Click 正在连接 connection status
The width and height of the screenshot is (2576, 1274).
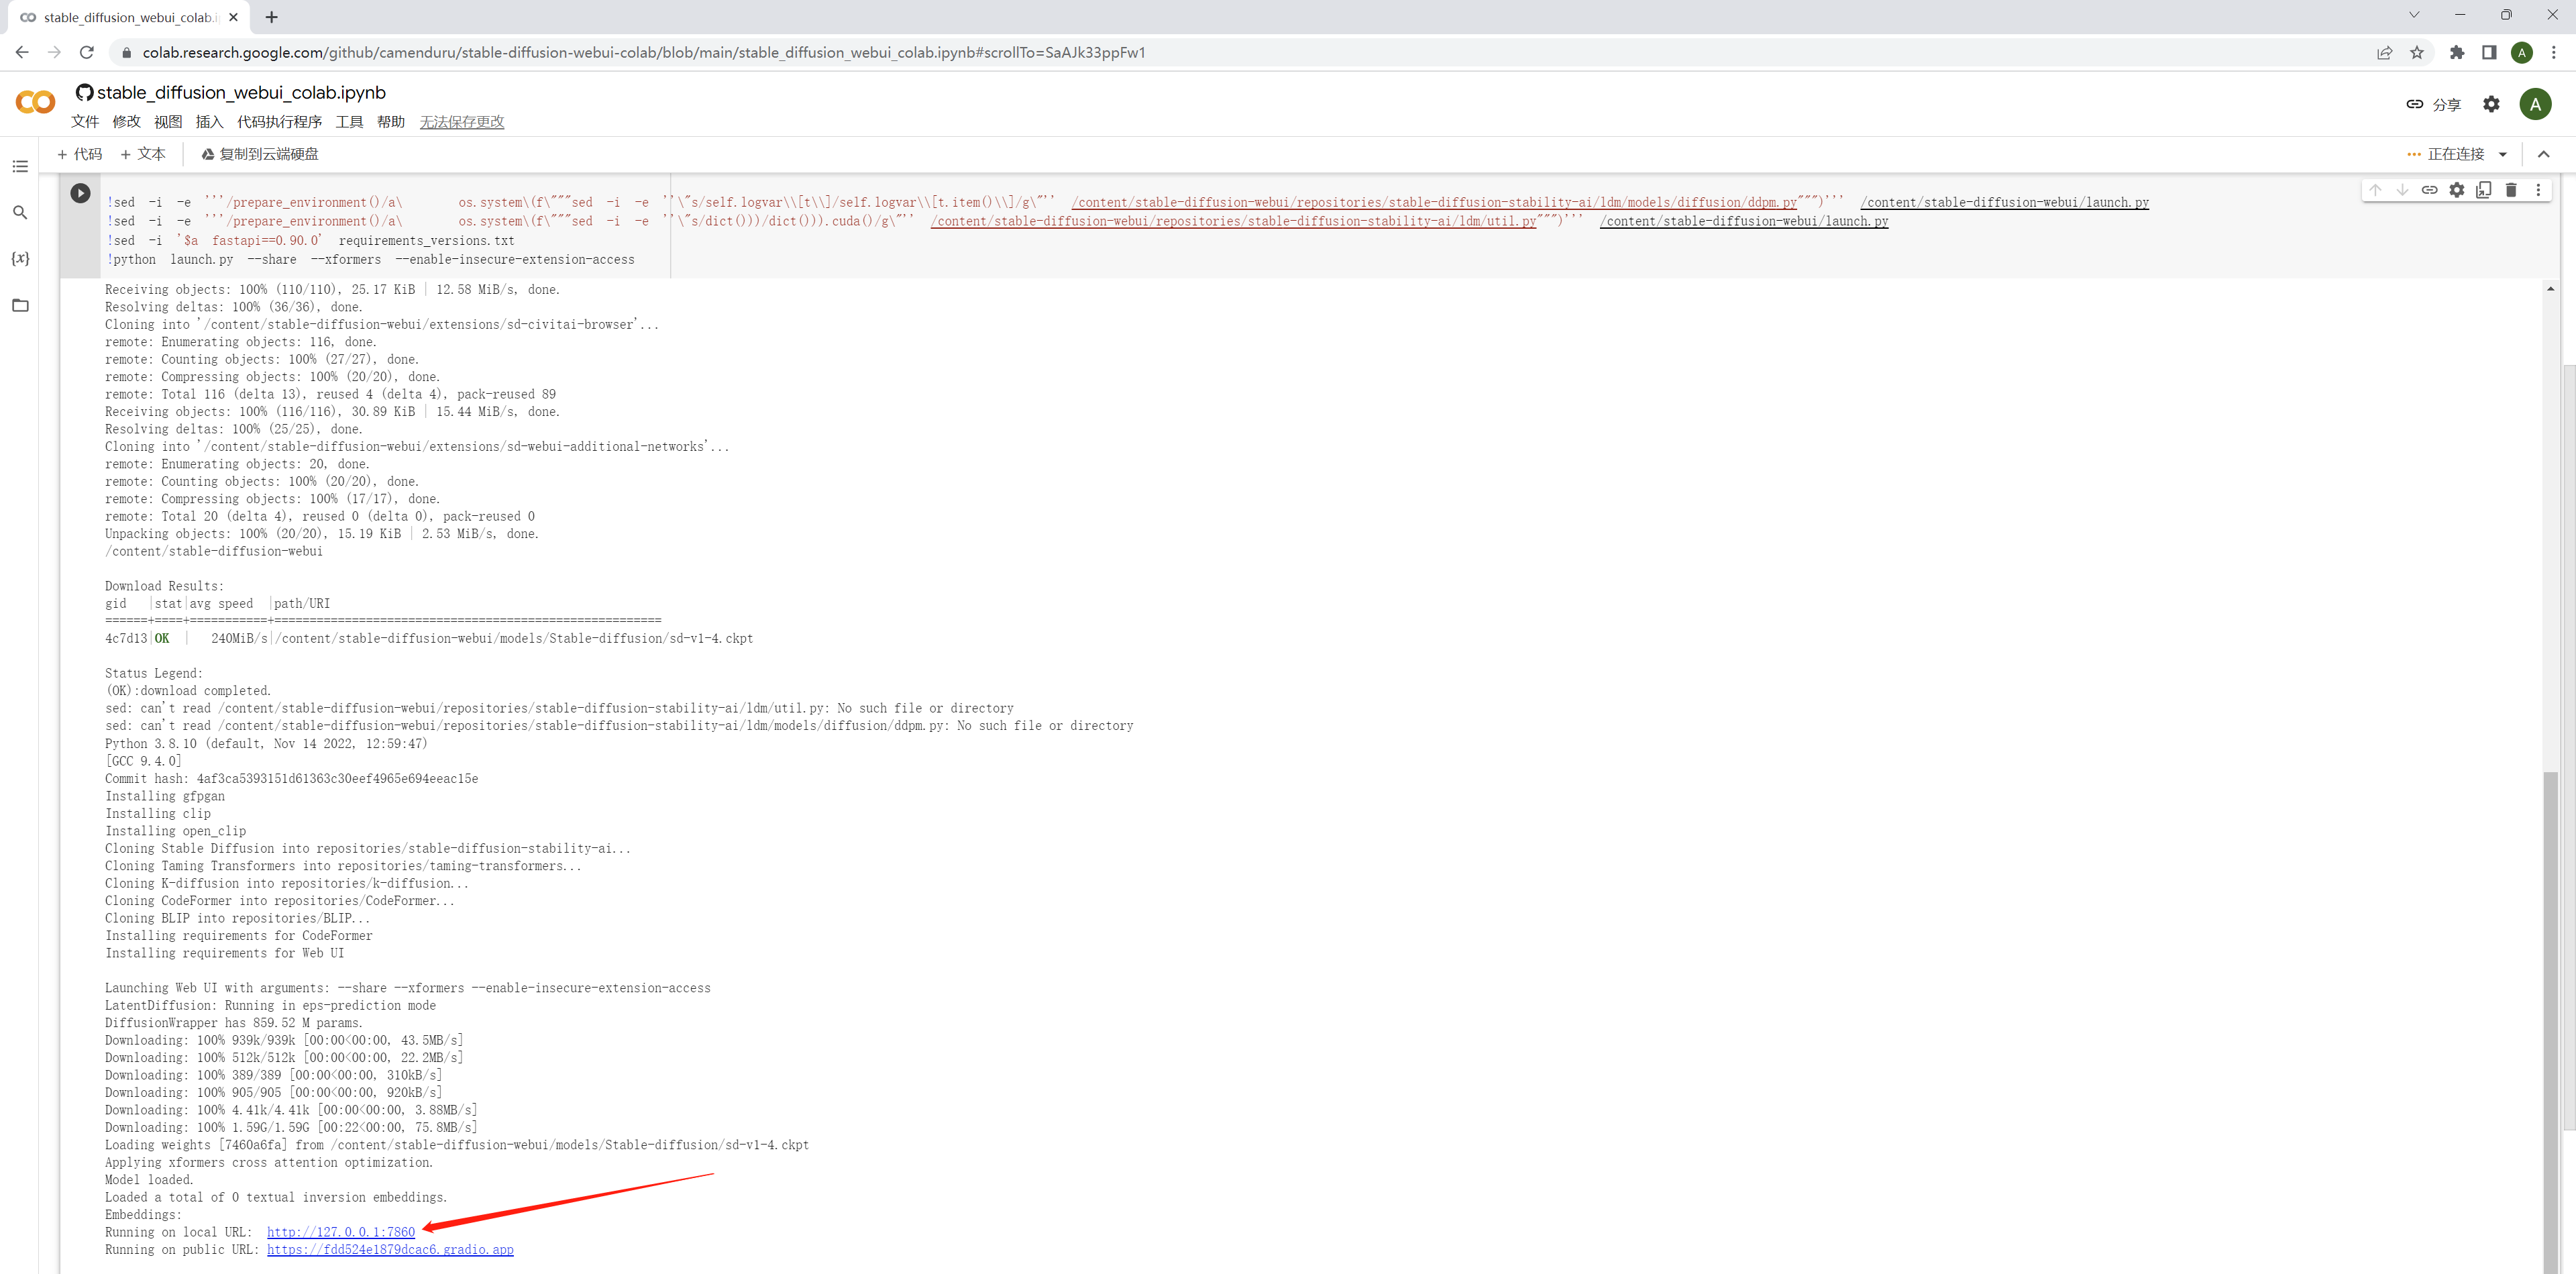tap(2456, 154)
